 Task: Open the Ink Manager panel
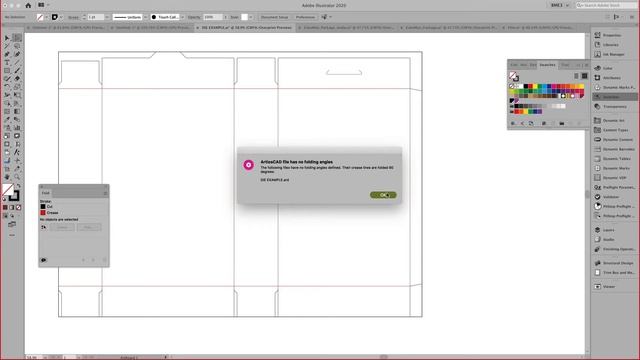coord(612,54)
